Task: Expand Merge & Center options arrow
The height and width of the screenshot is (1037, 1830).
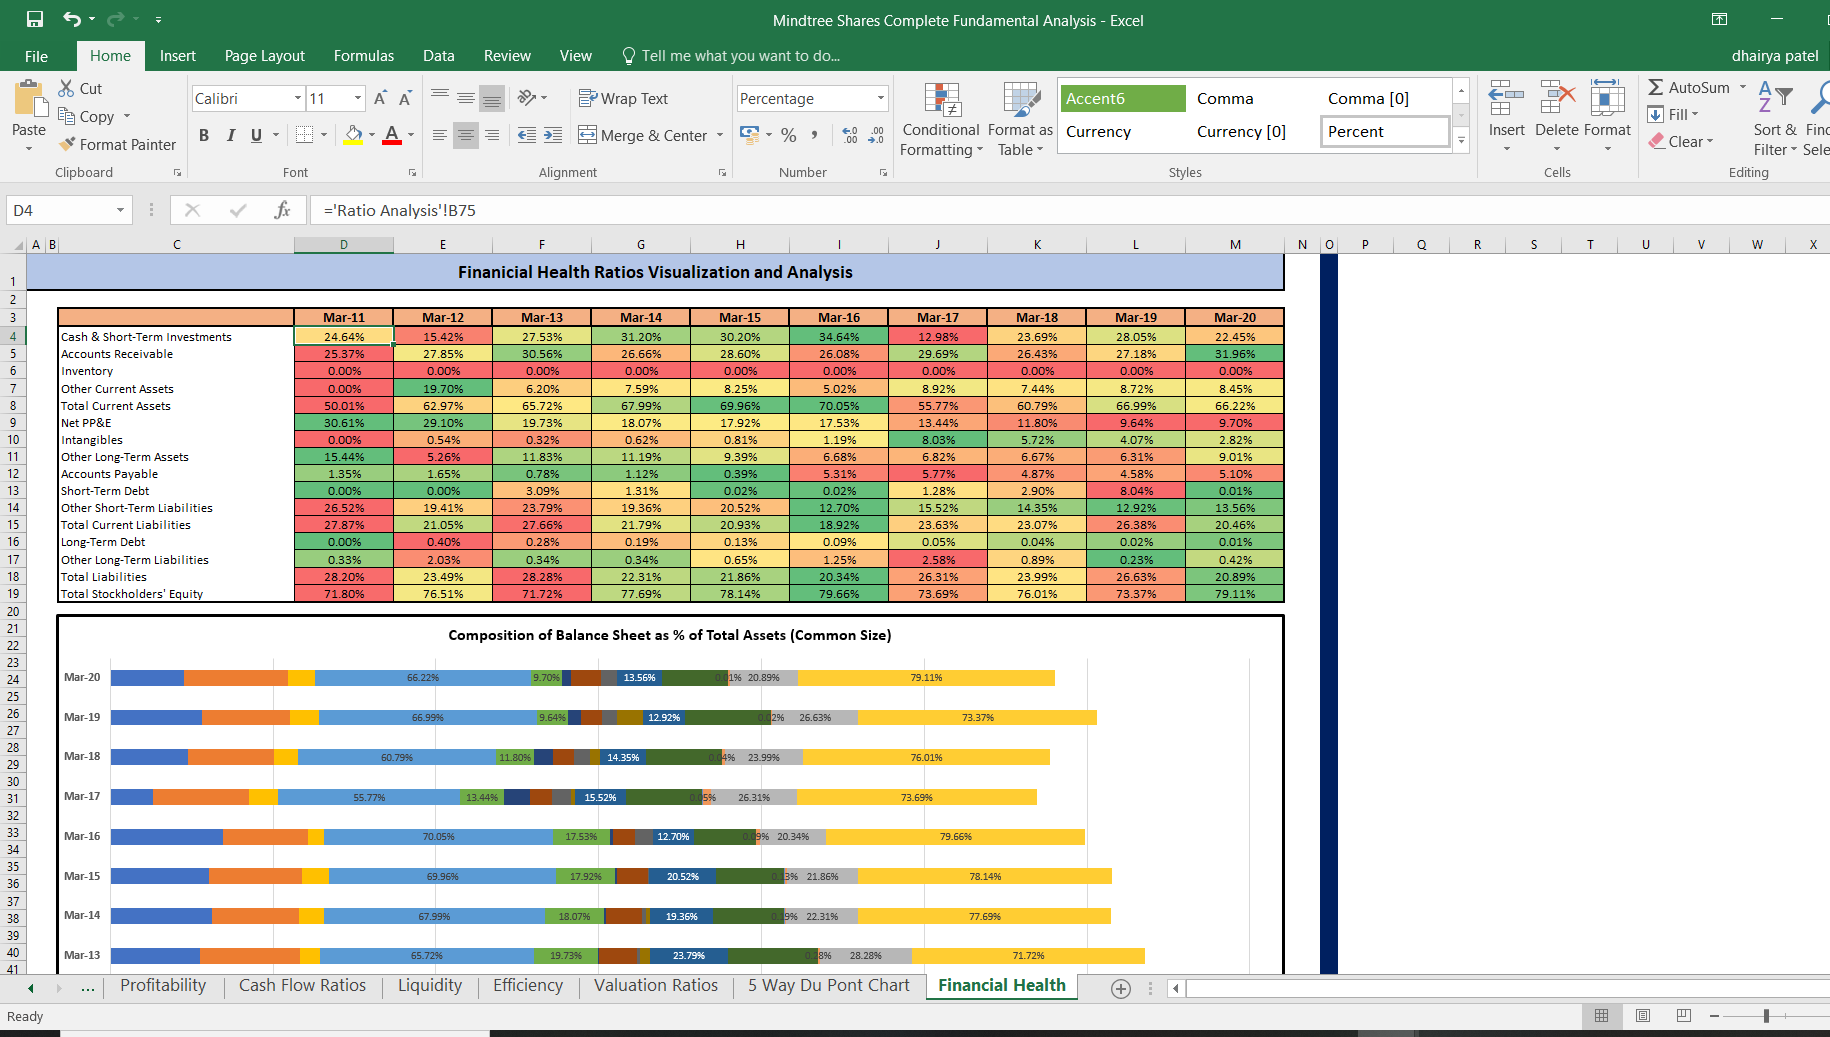Action: coord(720,135)
